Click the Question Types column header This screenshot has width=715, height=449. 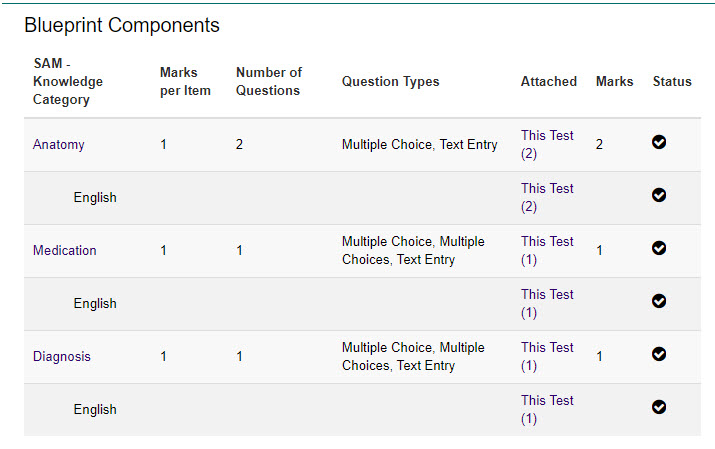pos(390,82)
